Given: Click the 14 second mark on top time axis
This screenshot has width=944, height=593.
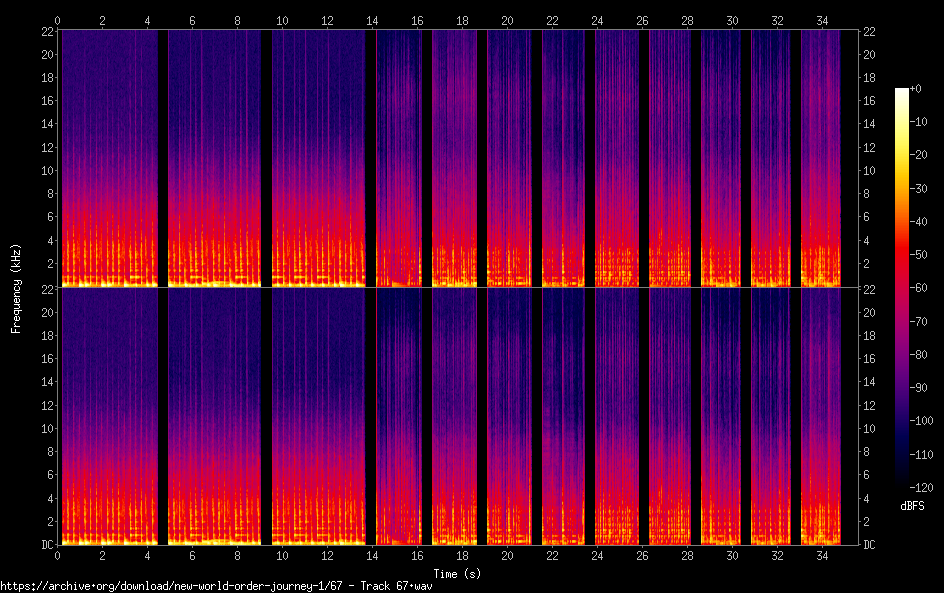Looking at the screenshot, I should [x=372, y=19].
